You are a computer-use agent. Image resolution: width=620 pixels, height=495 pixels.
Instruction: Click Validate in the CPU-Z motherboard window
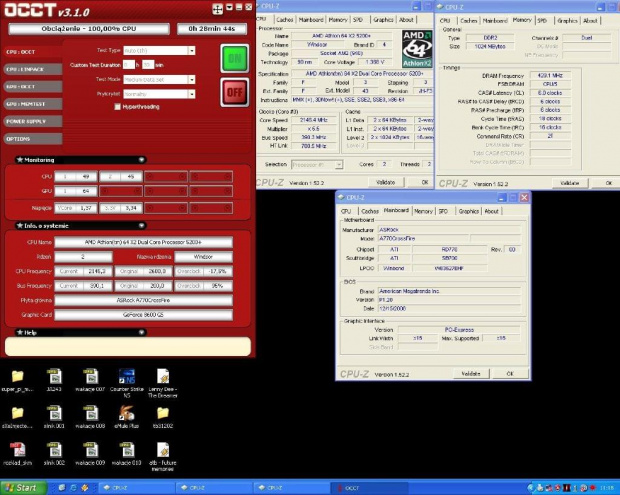click(x=471, y=374)
